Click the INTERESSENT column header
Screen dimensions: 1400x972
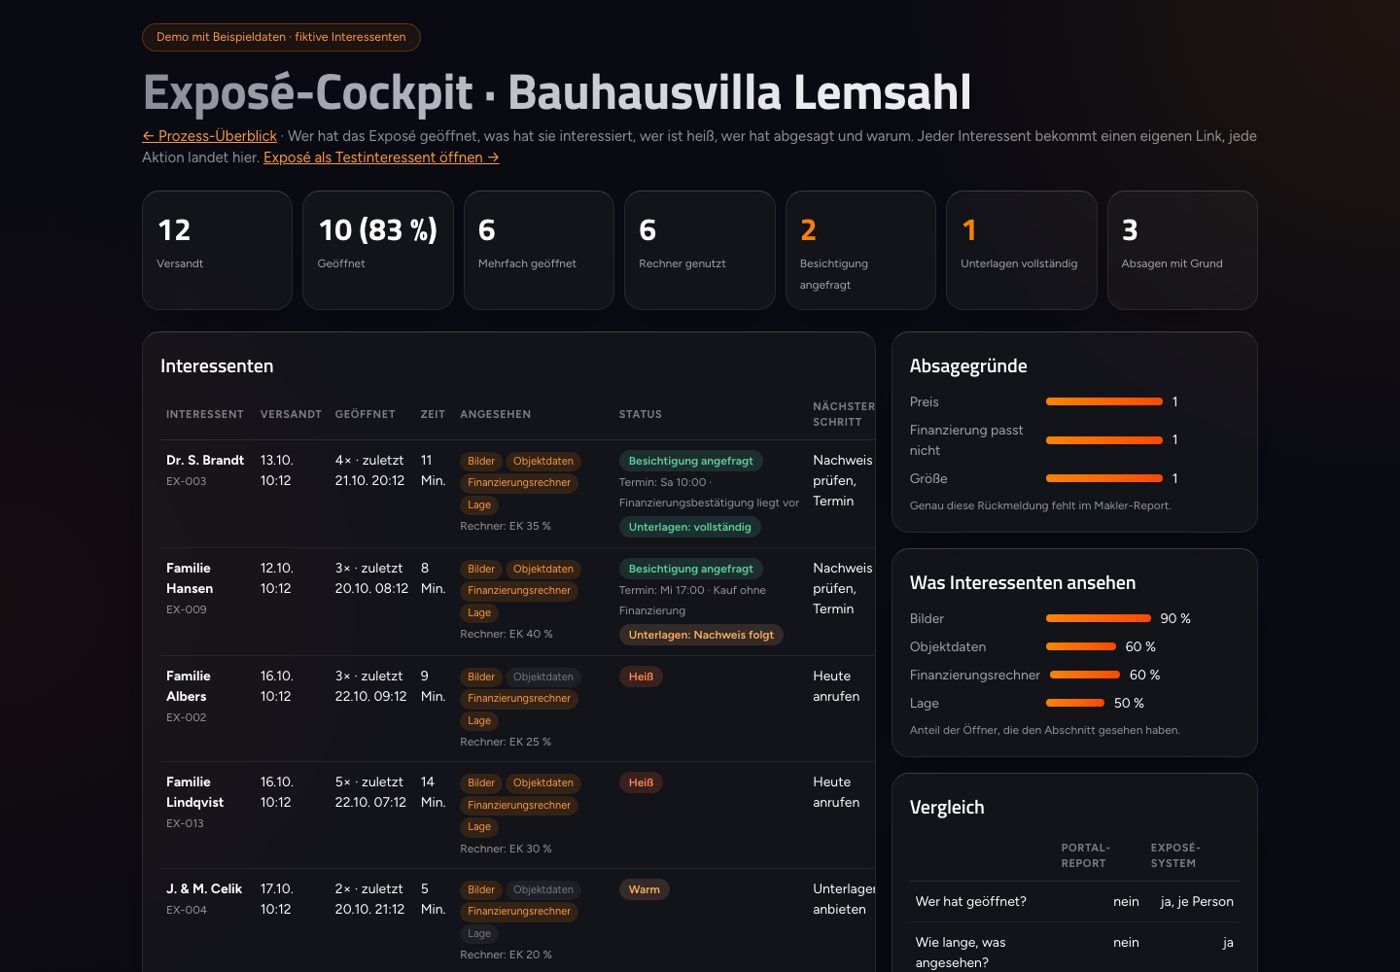pos(205,414)
